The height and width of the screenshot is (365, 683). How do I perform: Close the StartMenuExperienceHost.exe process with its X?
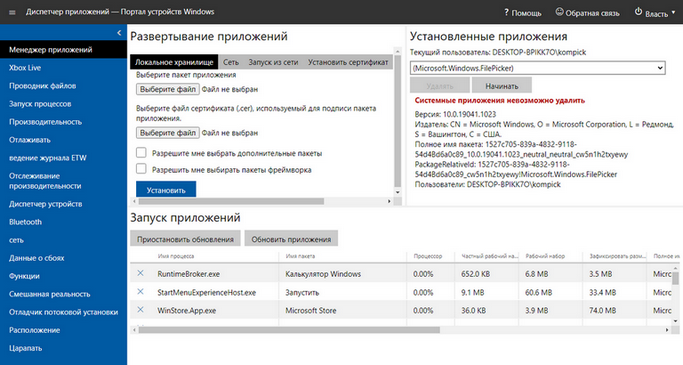pos(140,291)
